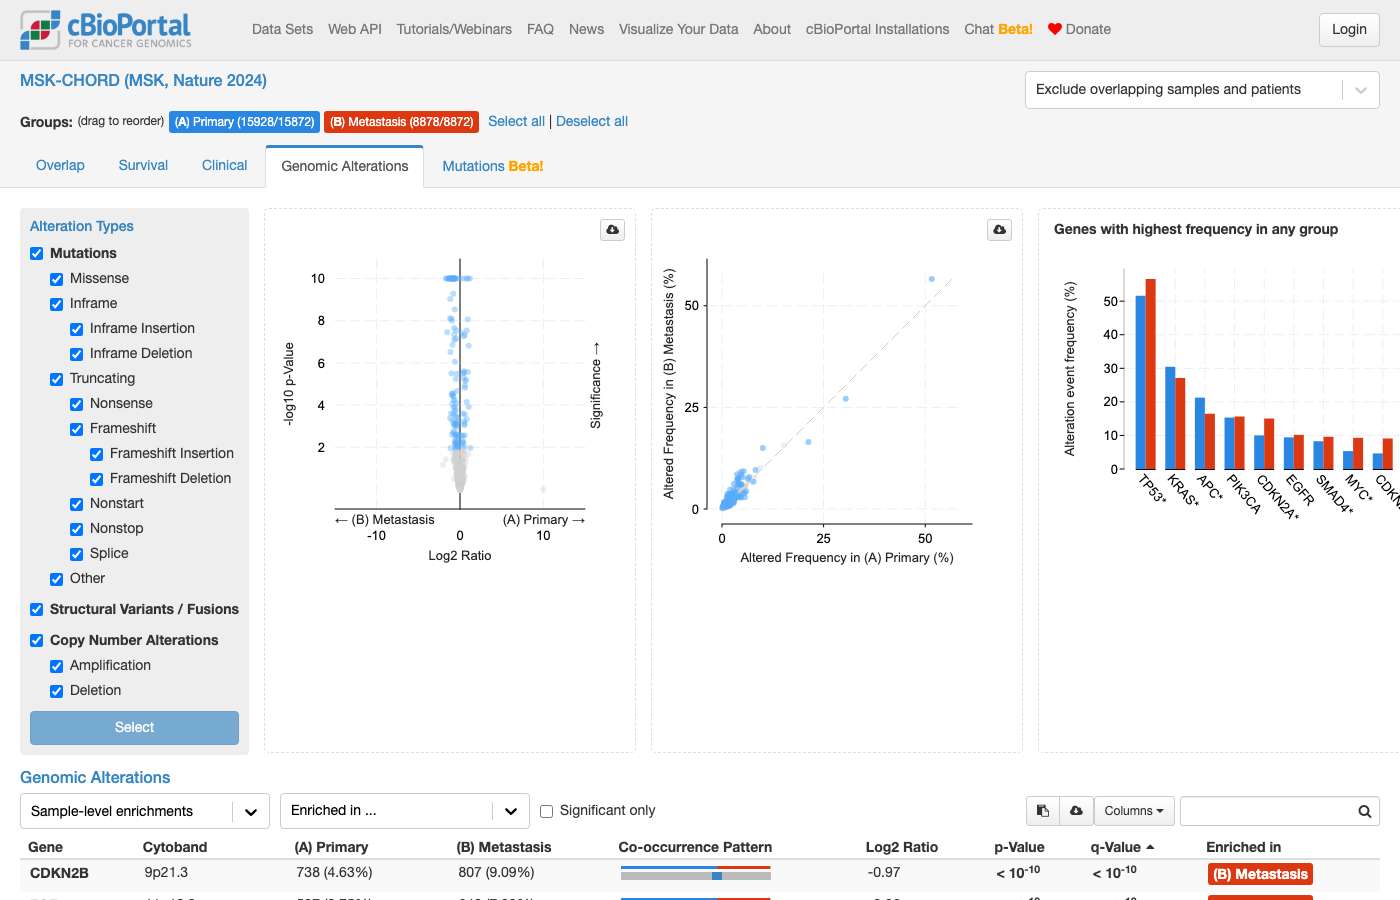This screenshot has width=1400, height=900.
Task: Toggle the Nonsense checkbox
Action: point(77,404)
